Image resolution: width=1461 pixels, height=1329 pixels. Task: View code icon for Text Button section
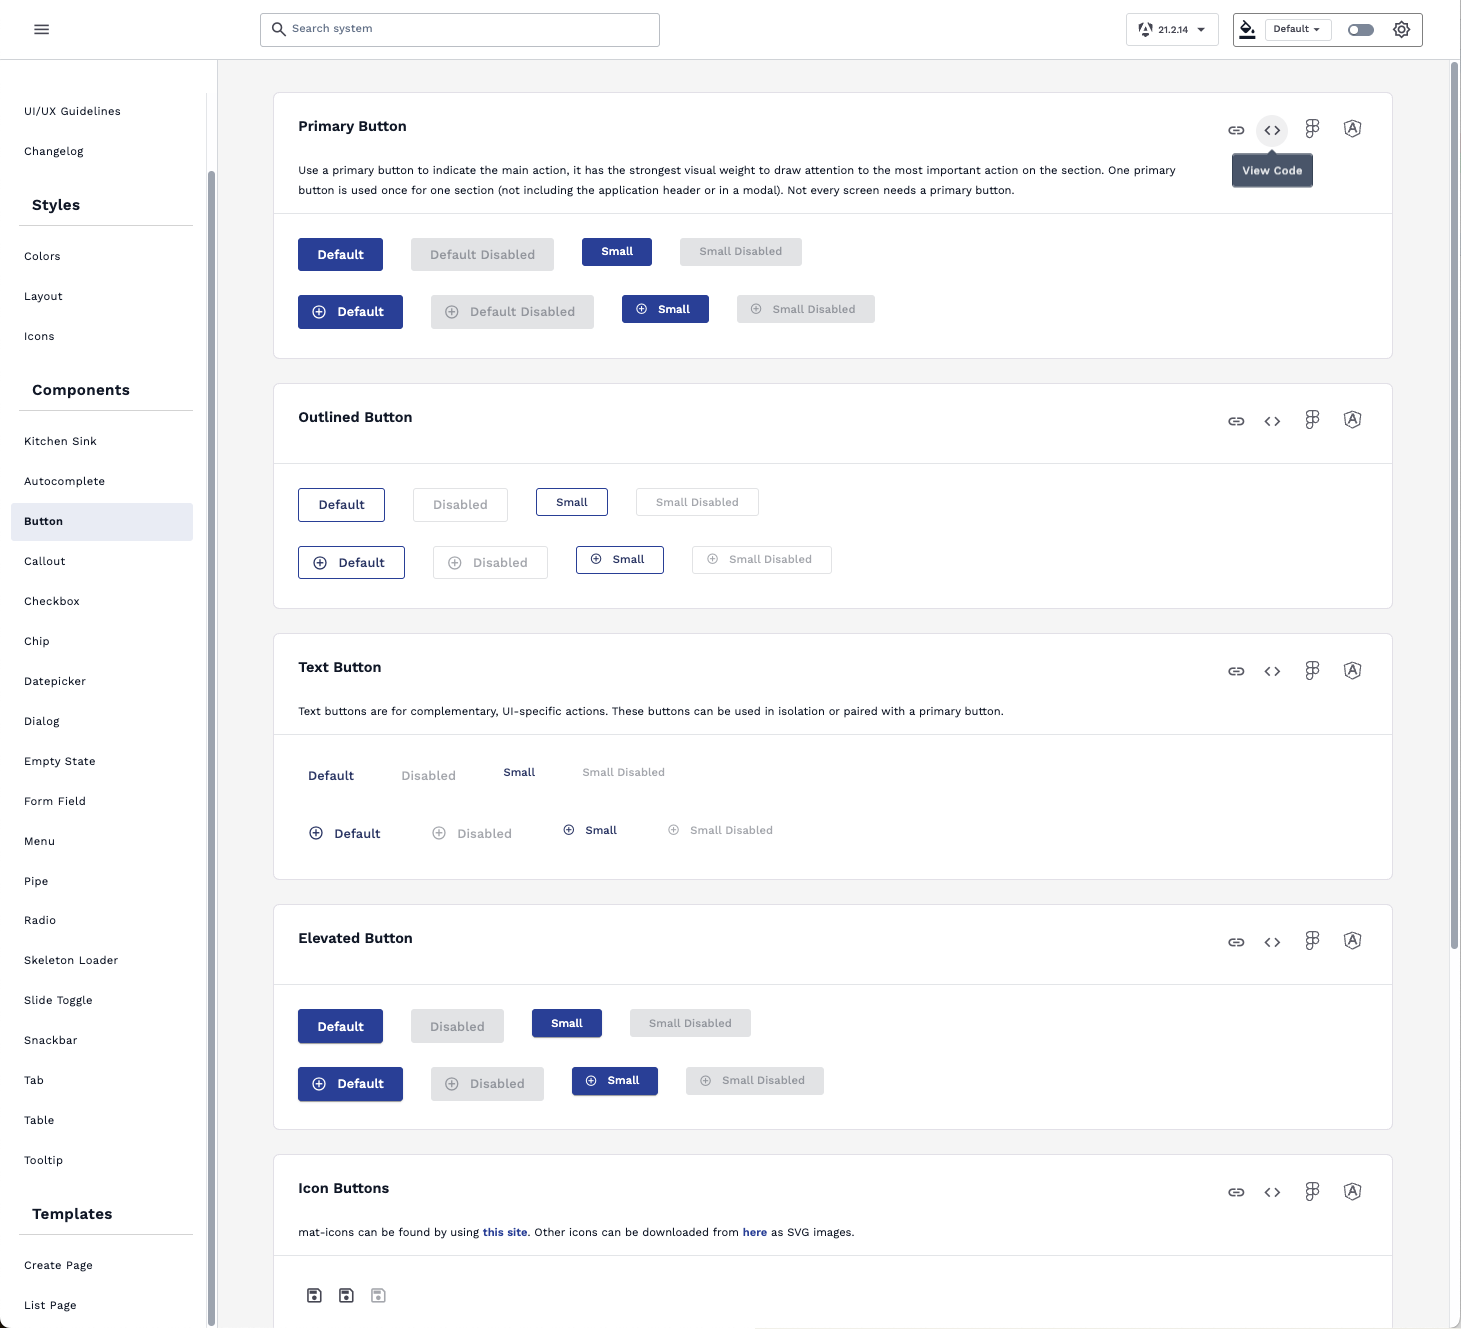click(1272, 671)
